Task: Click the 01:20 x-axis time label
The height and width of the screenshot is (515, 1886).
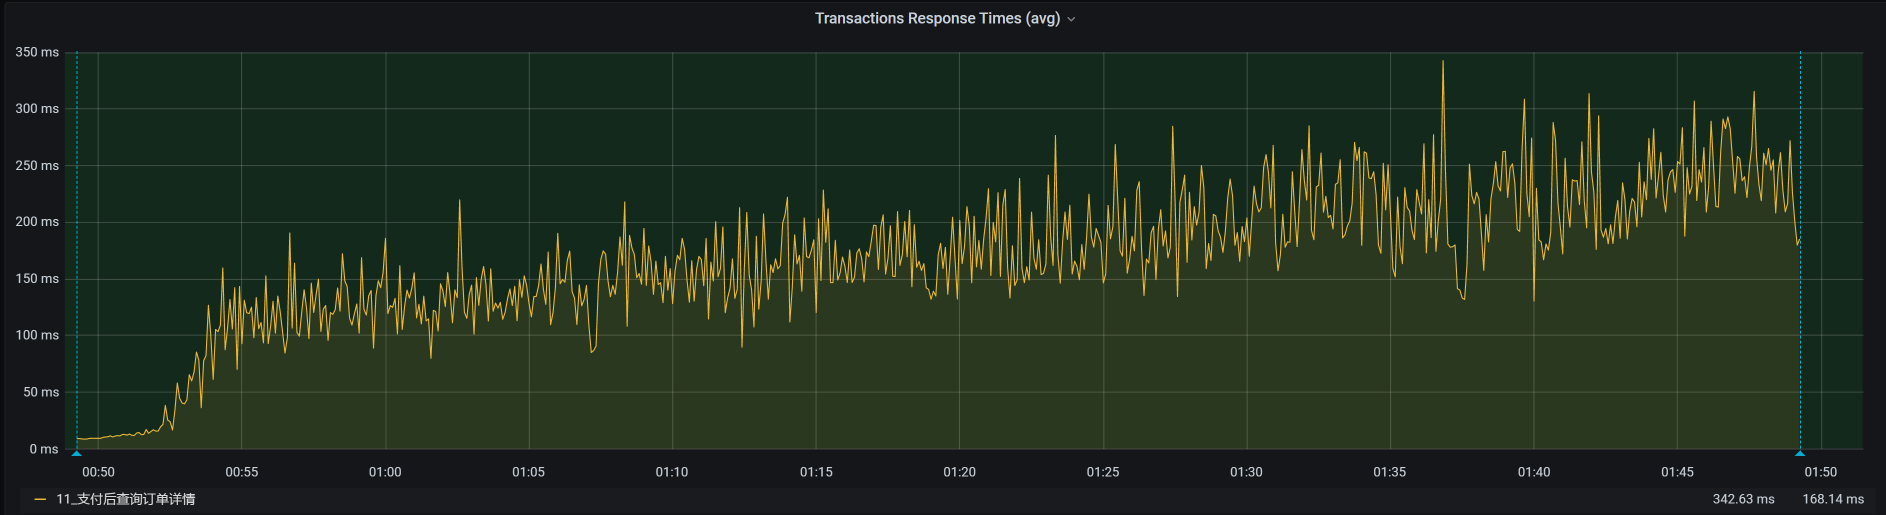Action: click(959, 472)
